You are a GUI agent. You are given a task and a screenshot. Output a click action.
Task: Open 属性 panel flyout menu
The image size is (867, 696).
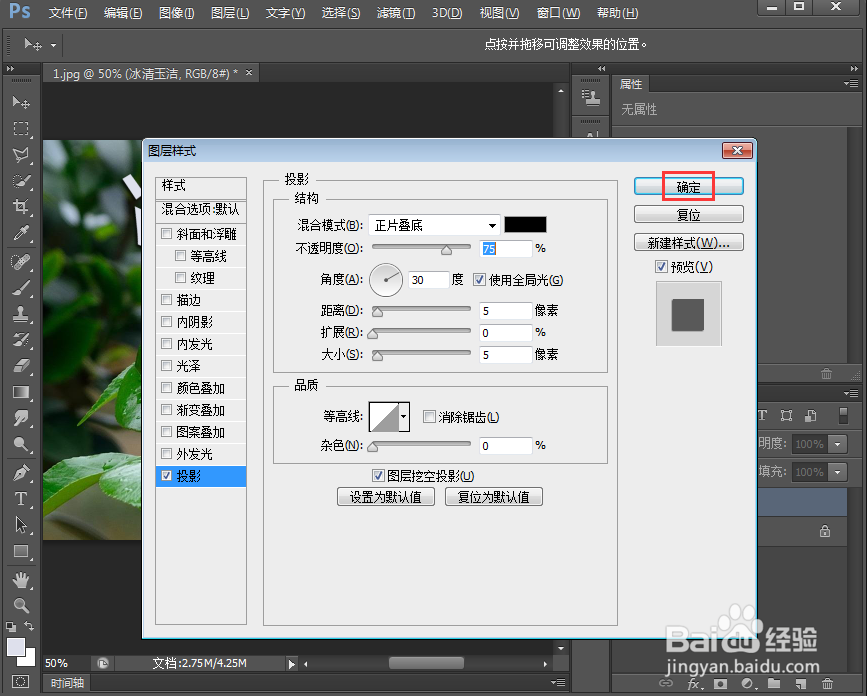coord(851,84)
